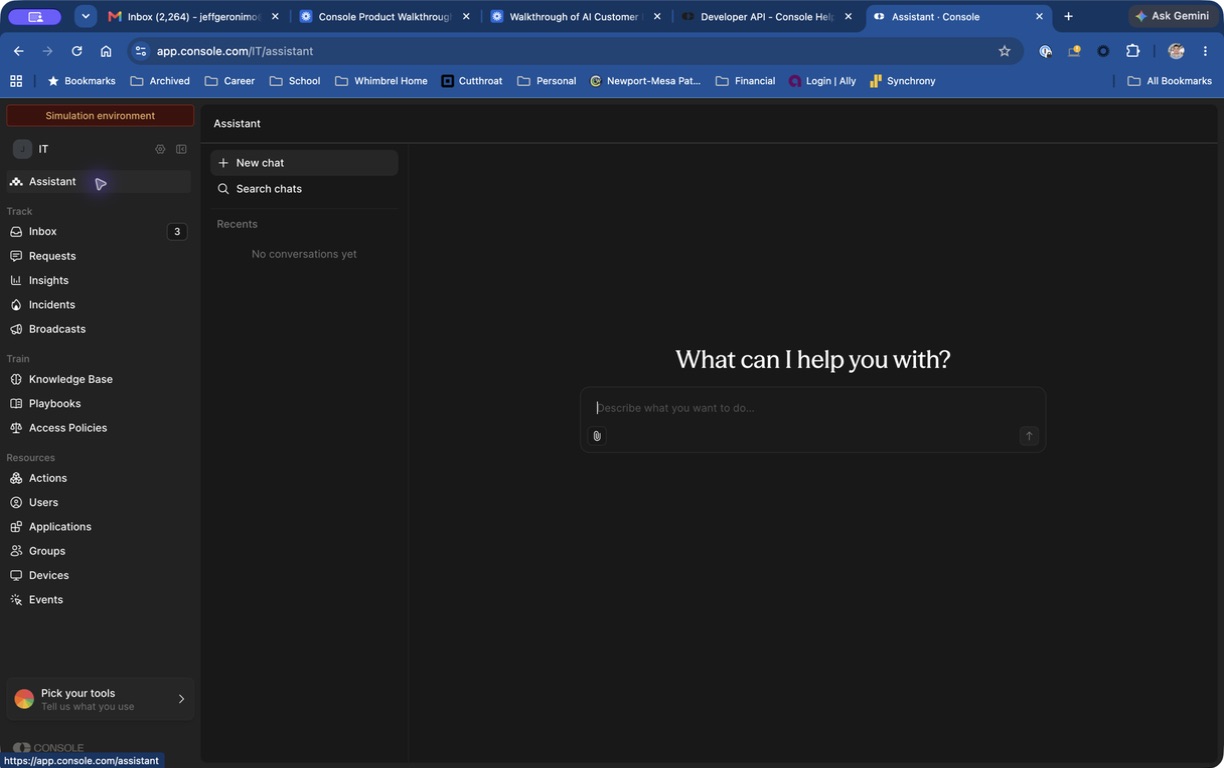The width and height of the screenshot is (1224, 768).
Task: Open the Cutthroat bookmark
Action: (472, 81)
